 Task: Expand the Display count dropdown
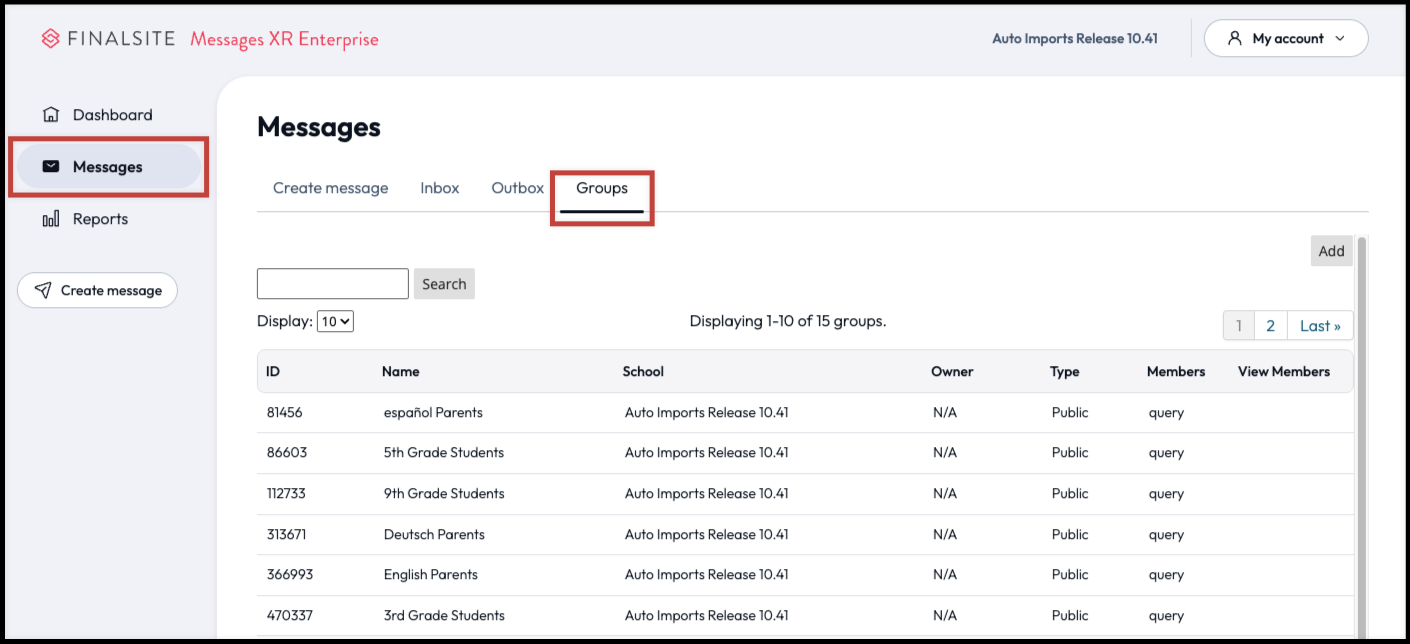335,322
